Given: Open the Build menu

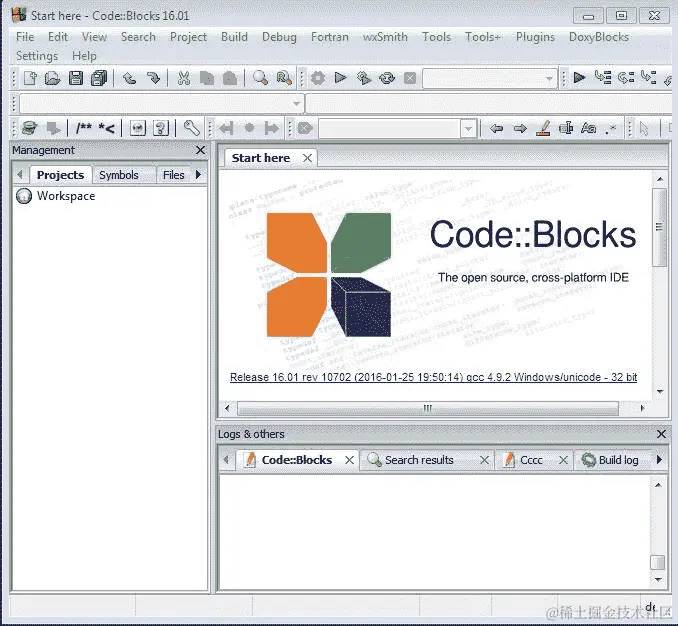Looking at the screenshot, I should tap(234, 37).
